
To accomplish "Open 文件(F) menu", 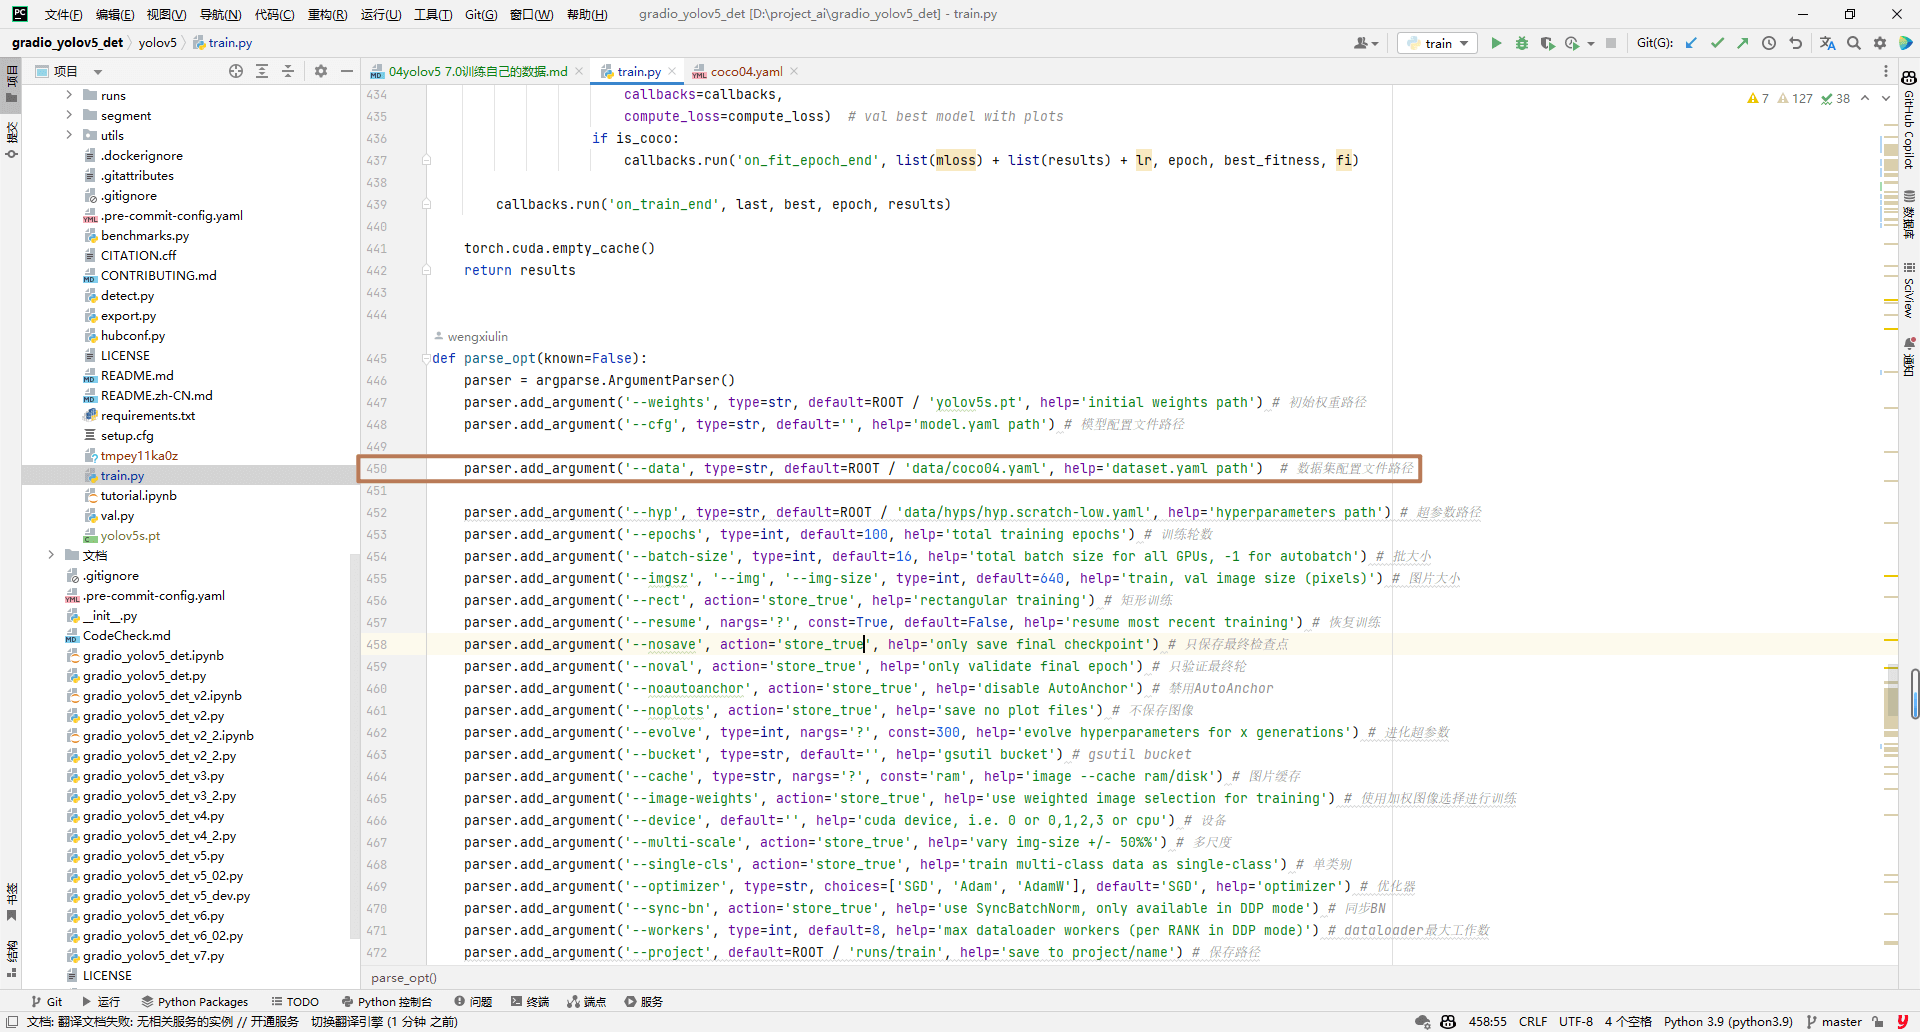I will click(64, 14).
